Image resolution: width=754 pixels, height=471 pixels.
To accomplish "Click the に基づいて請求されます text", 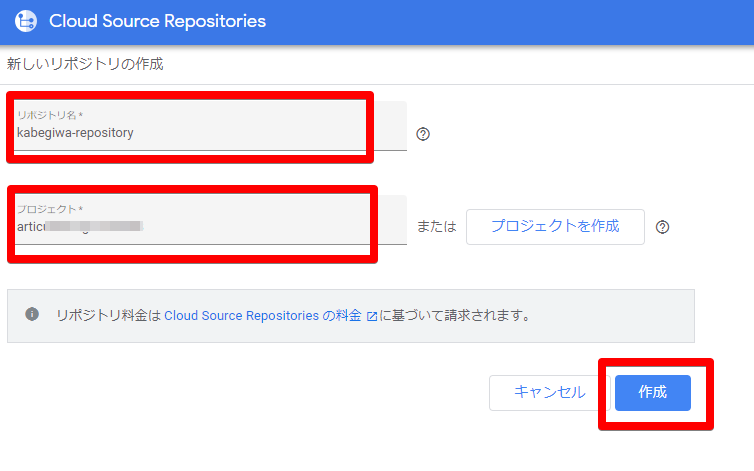I will pos(455,316).
